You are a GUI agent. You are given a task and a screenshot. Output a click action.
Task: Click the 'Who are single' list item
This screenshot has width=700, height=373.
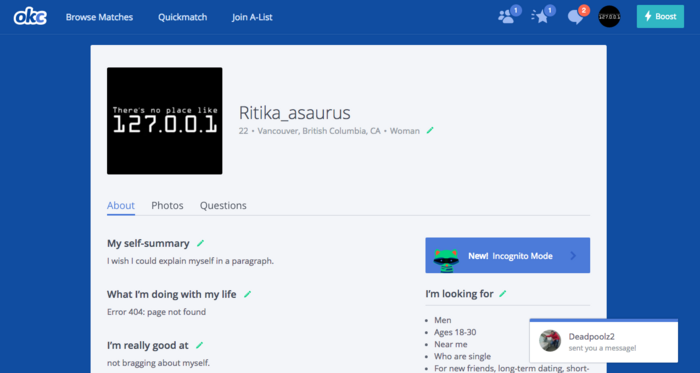tap(462, 356)
